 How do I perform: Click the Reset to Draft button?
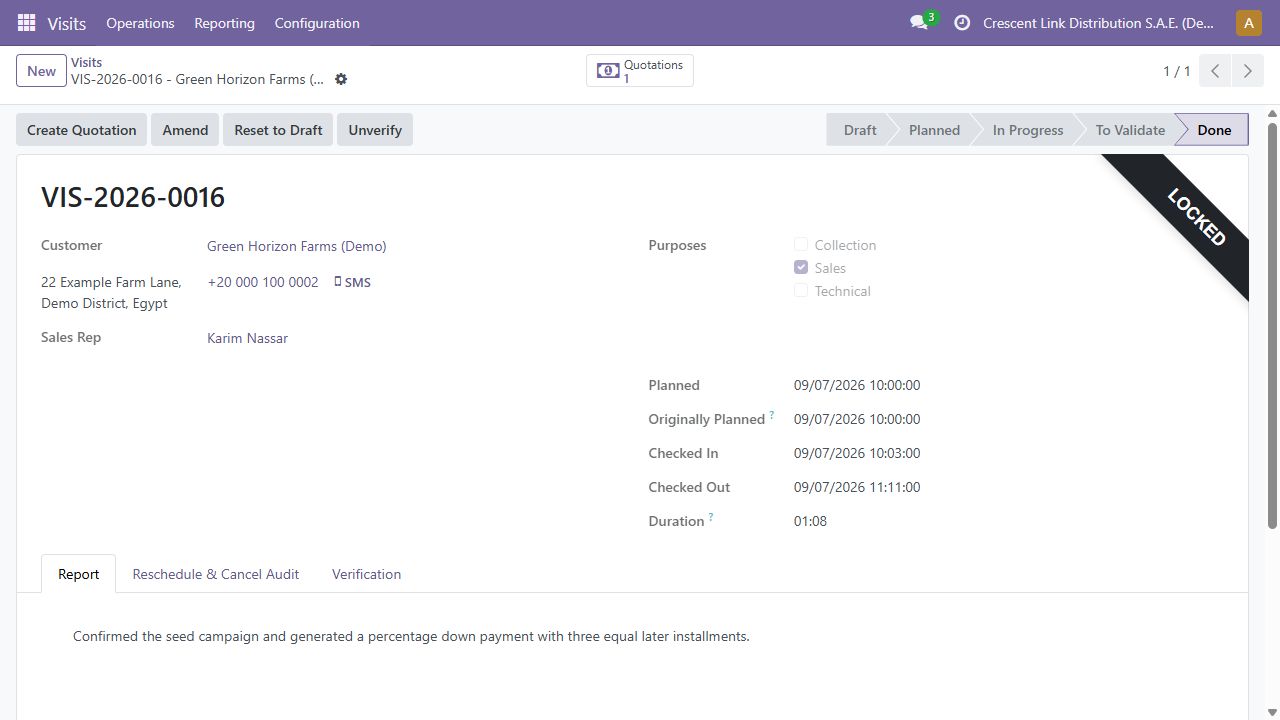tap(278, 130)
